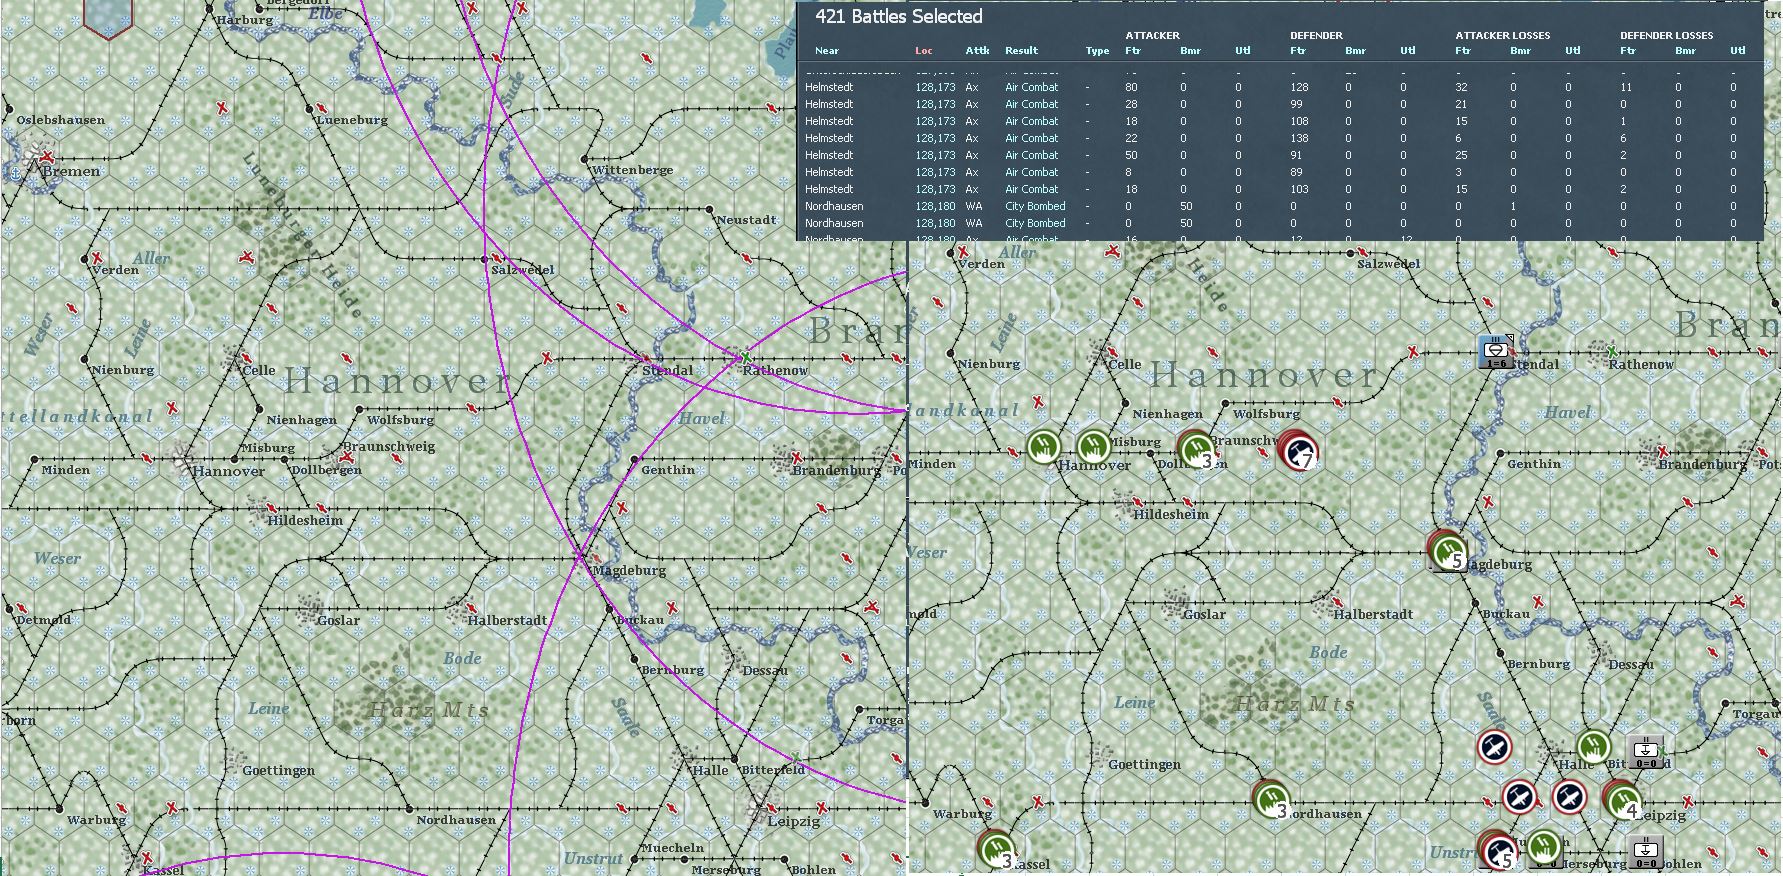Click the Goettingen label on the right map
The image size is (1783, 876).
click(1145, 765)
